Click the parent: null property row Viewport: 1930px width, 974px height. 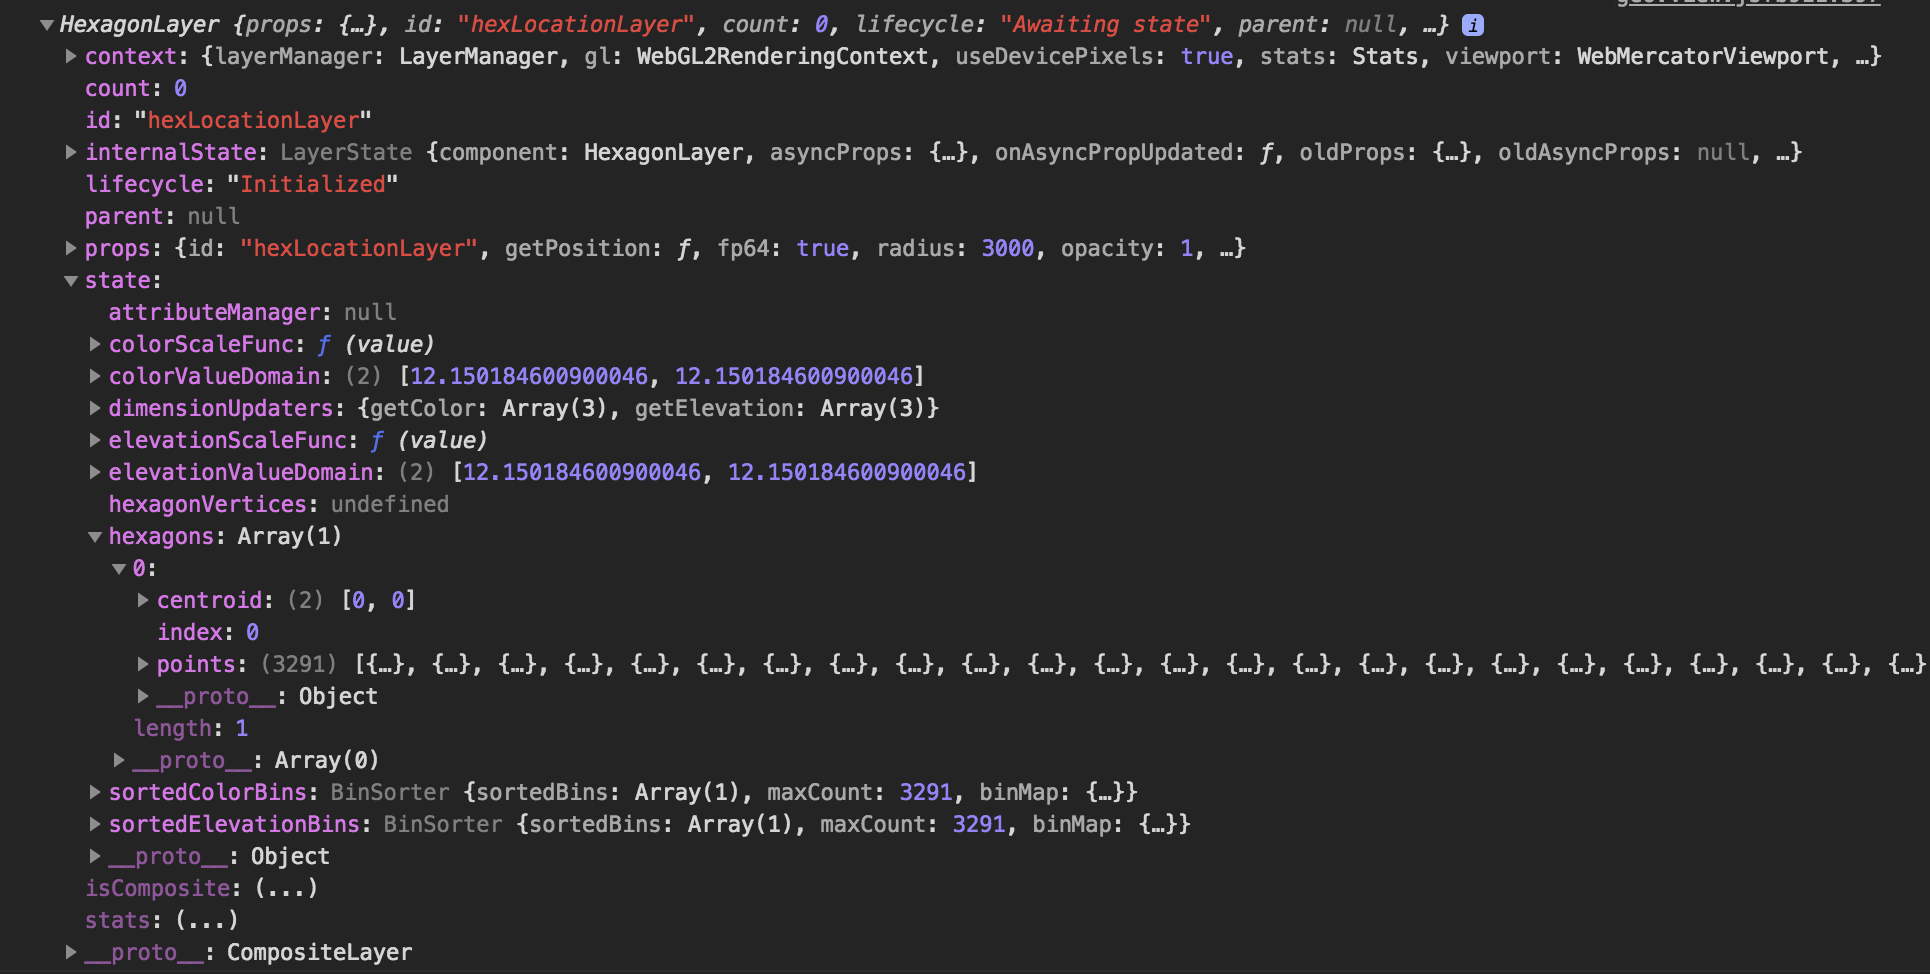[162, 217]
